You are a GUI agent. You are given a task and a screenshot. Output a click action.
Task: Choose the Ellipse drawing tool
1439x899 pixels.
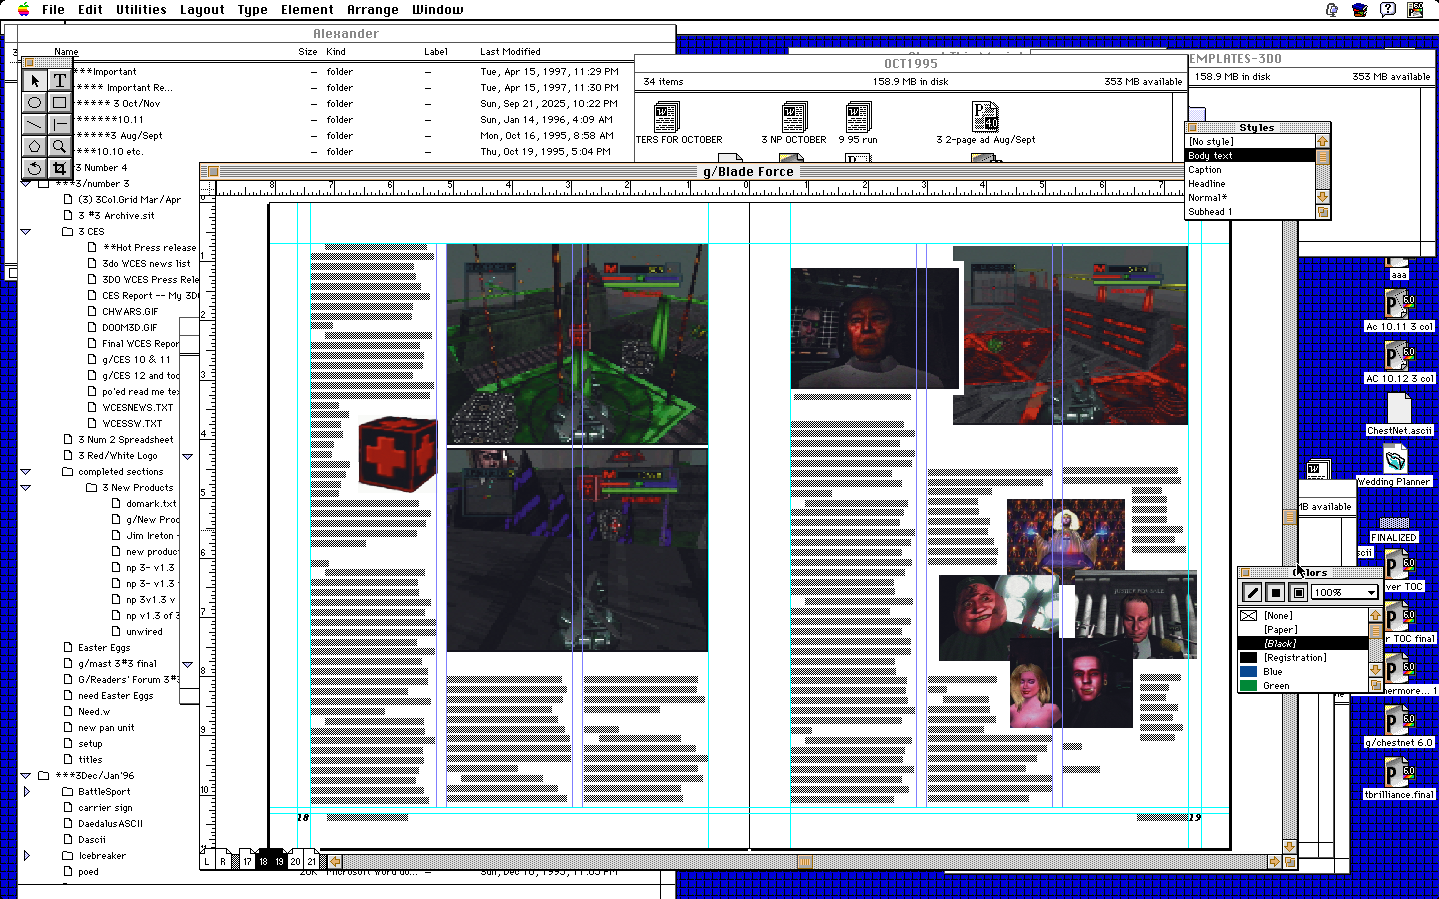pyautogui.click(x=35, y=102)
